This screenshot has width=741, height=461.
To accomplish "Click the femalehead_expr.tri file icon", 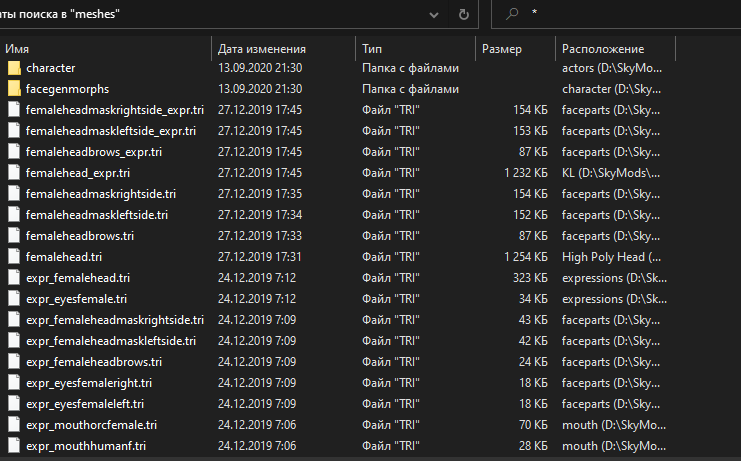I will click(14, 173).
